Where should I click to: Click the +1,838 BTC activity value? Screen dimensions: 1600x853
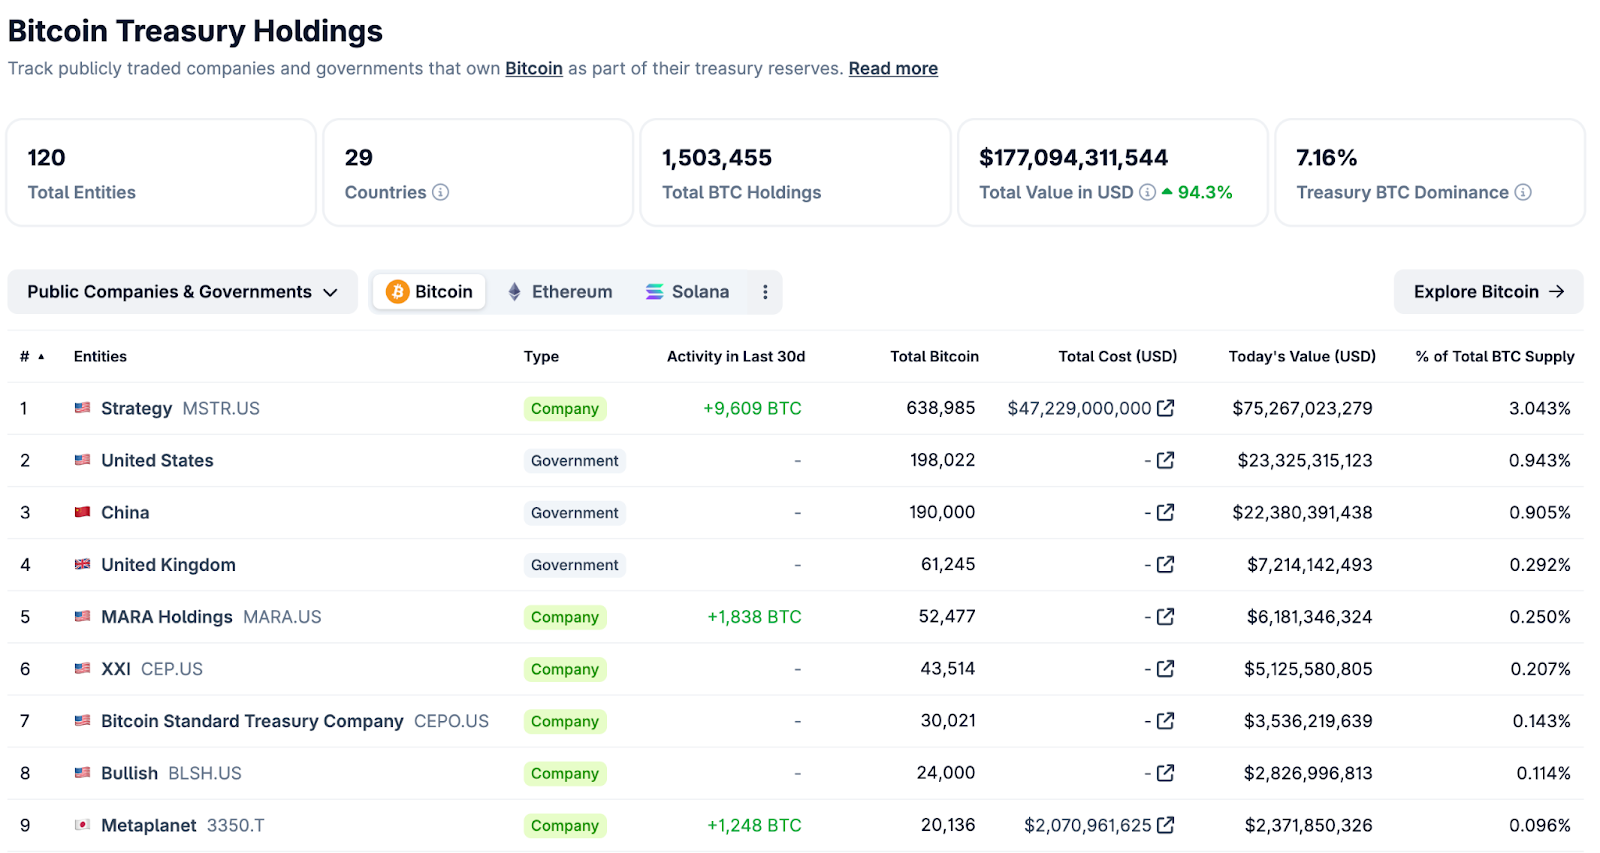tap(754, 617)
